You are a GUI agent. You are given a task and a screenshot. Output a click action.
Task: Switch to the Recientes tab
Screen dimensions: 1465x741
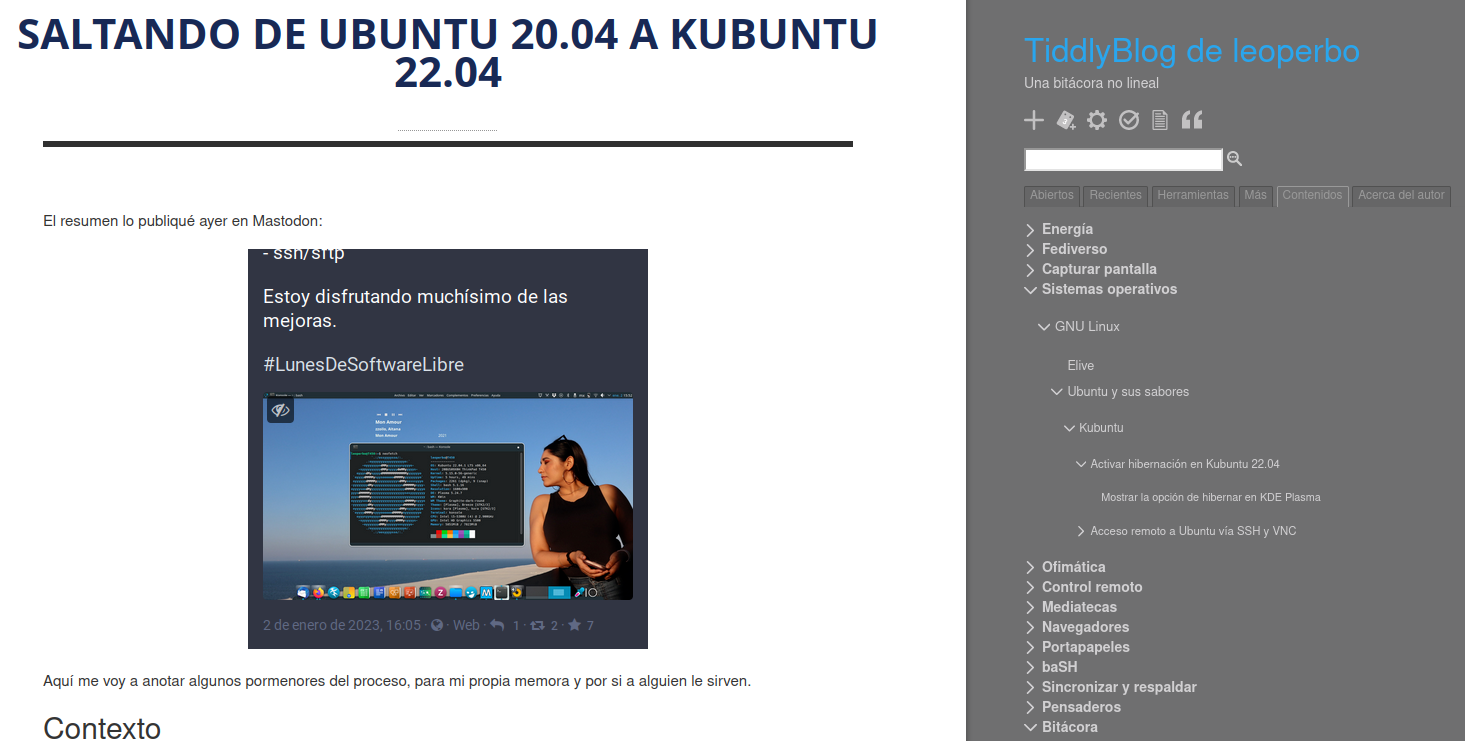tap(1115, 196)
